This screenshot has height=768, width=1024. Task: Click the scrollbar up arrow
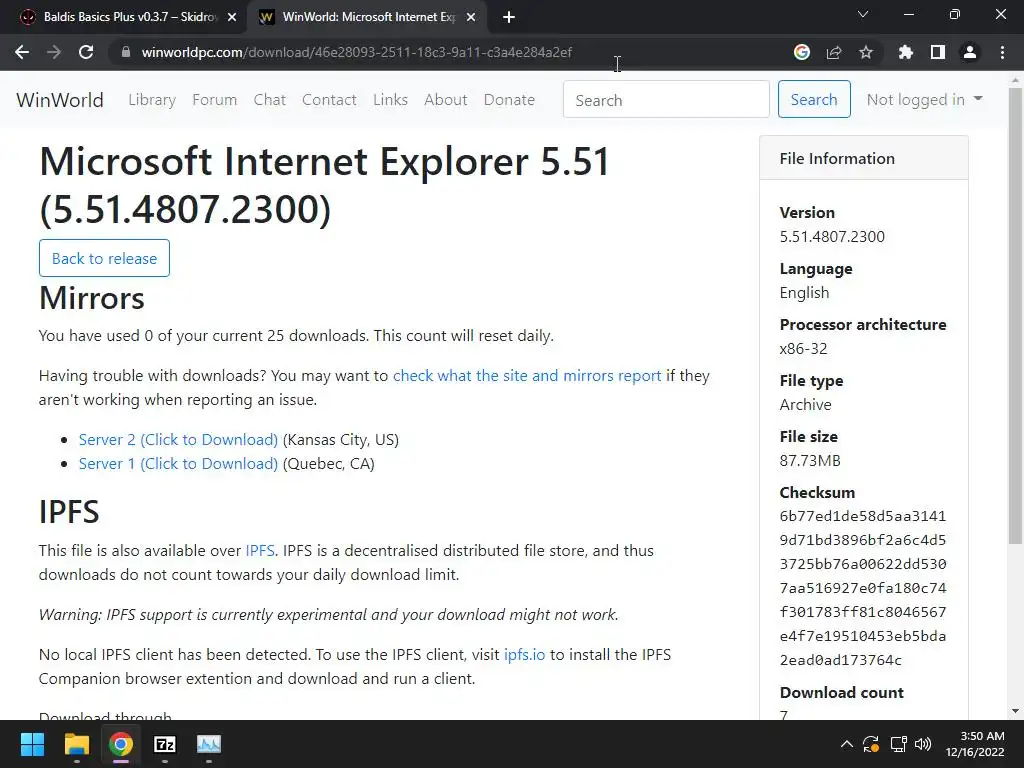[1016, 81]
